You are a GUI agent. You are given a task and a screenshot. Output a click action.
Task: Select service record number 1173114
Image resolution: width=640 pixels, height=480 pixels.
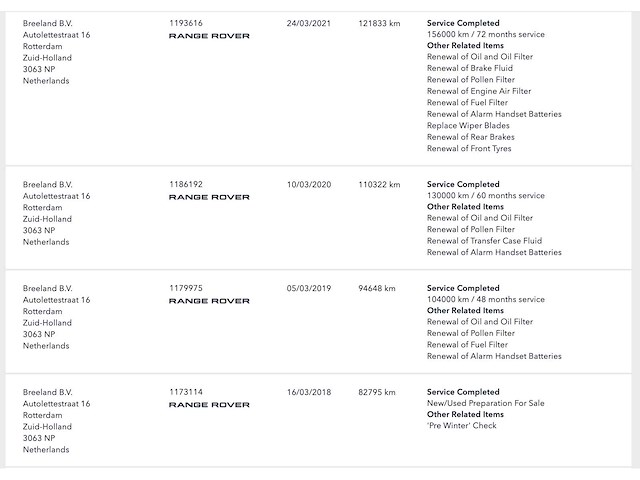(x=186, y=392)
